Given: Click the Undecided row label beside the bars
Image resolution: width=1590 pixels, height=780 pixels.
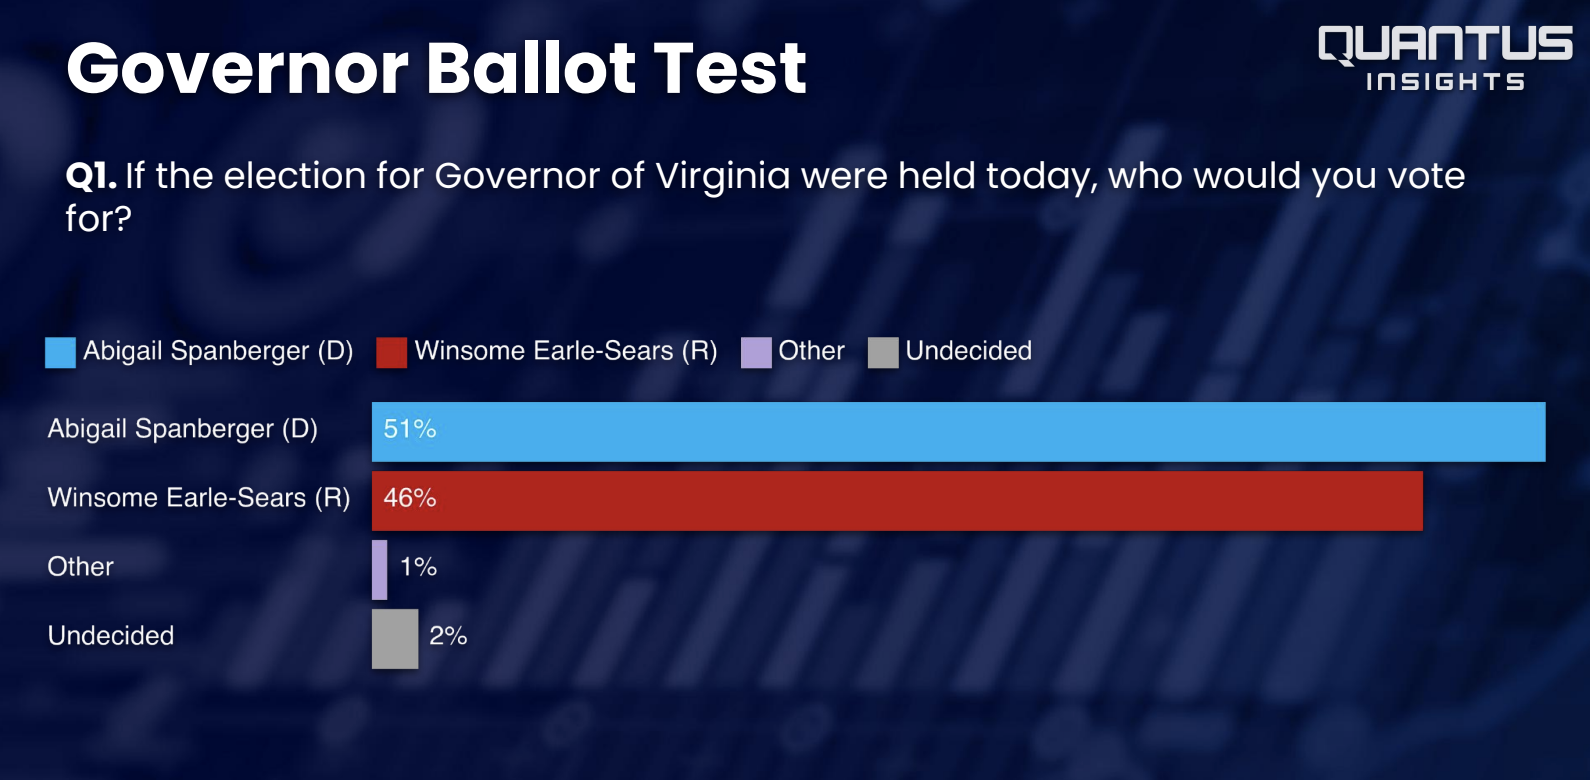Looking at the screenshot, I should 111,636.
